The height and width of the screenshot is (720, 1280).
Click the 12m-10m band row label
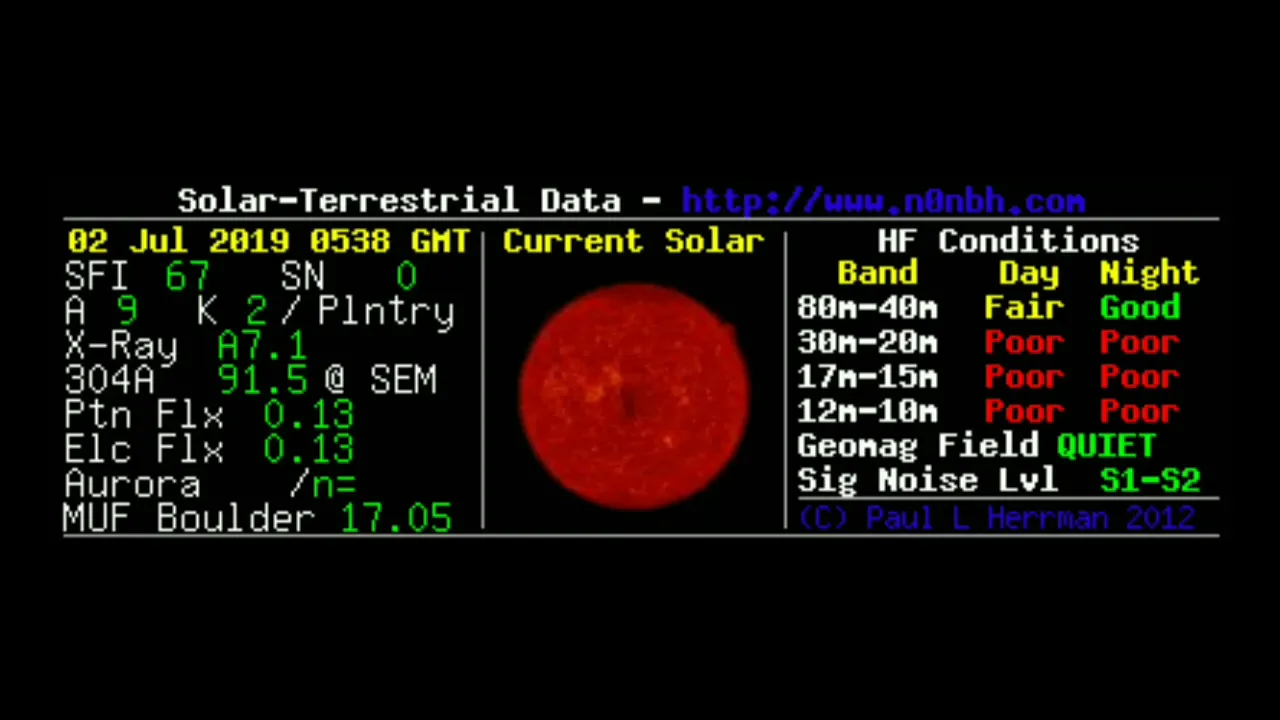(867, 411)
